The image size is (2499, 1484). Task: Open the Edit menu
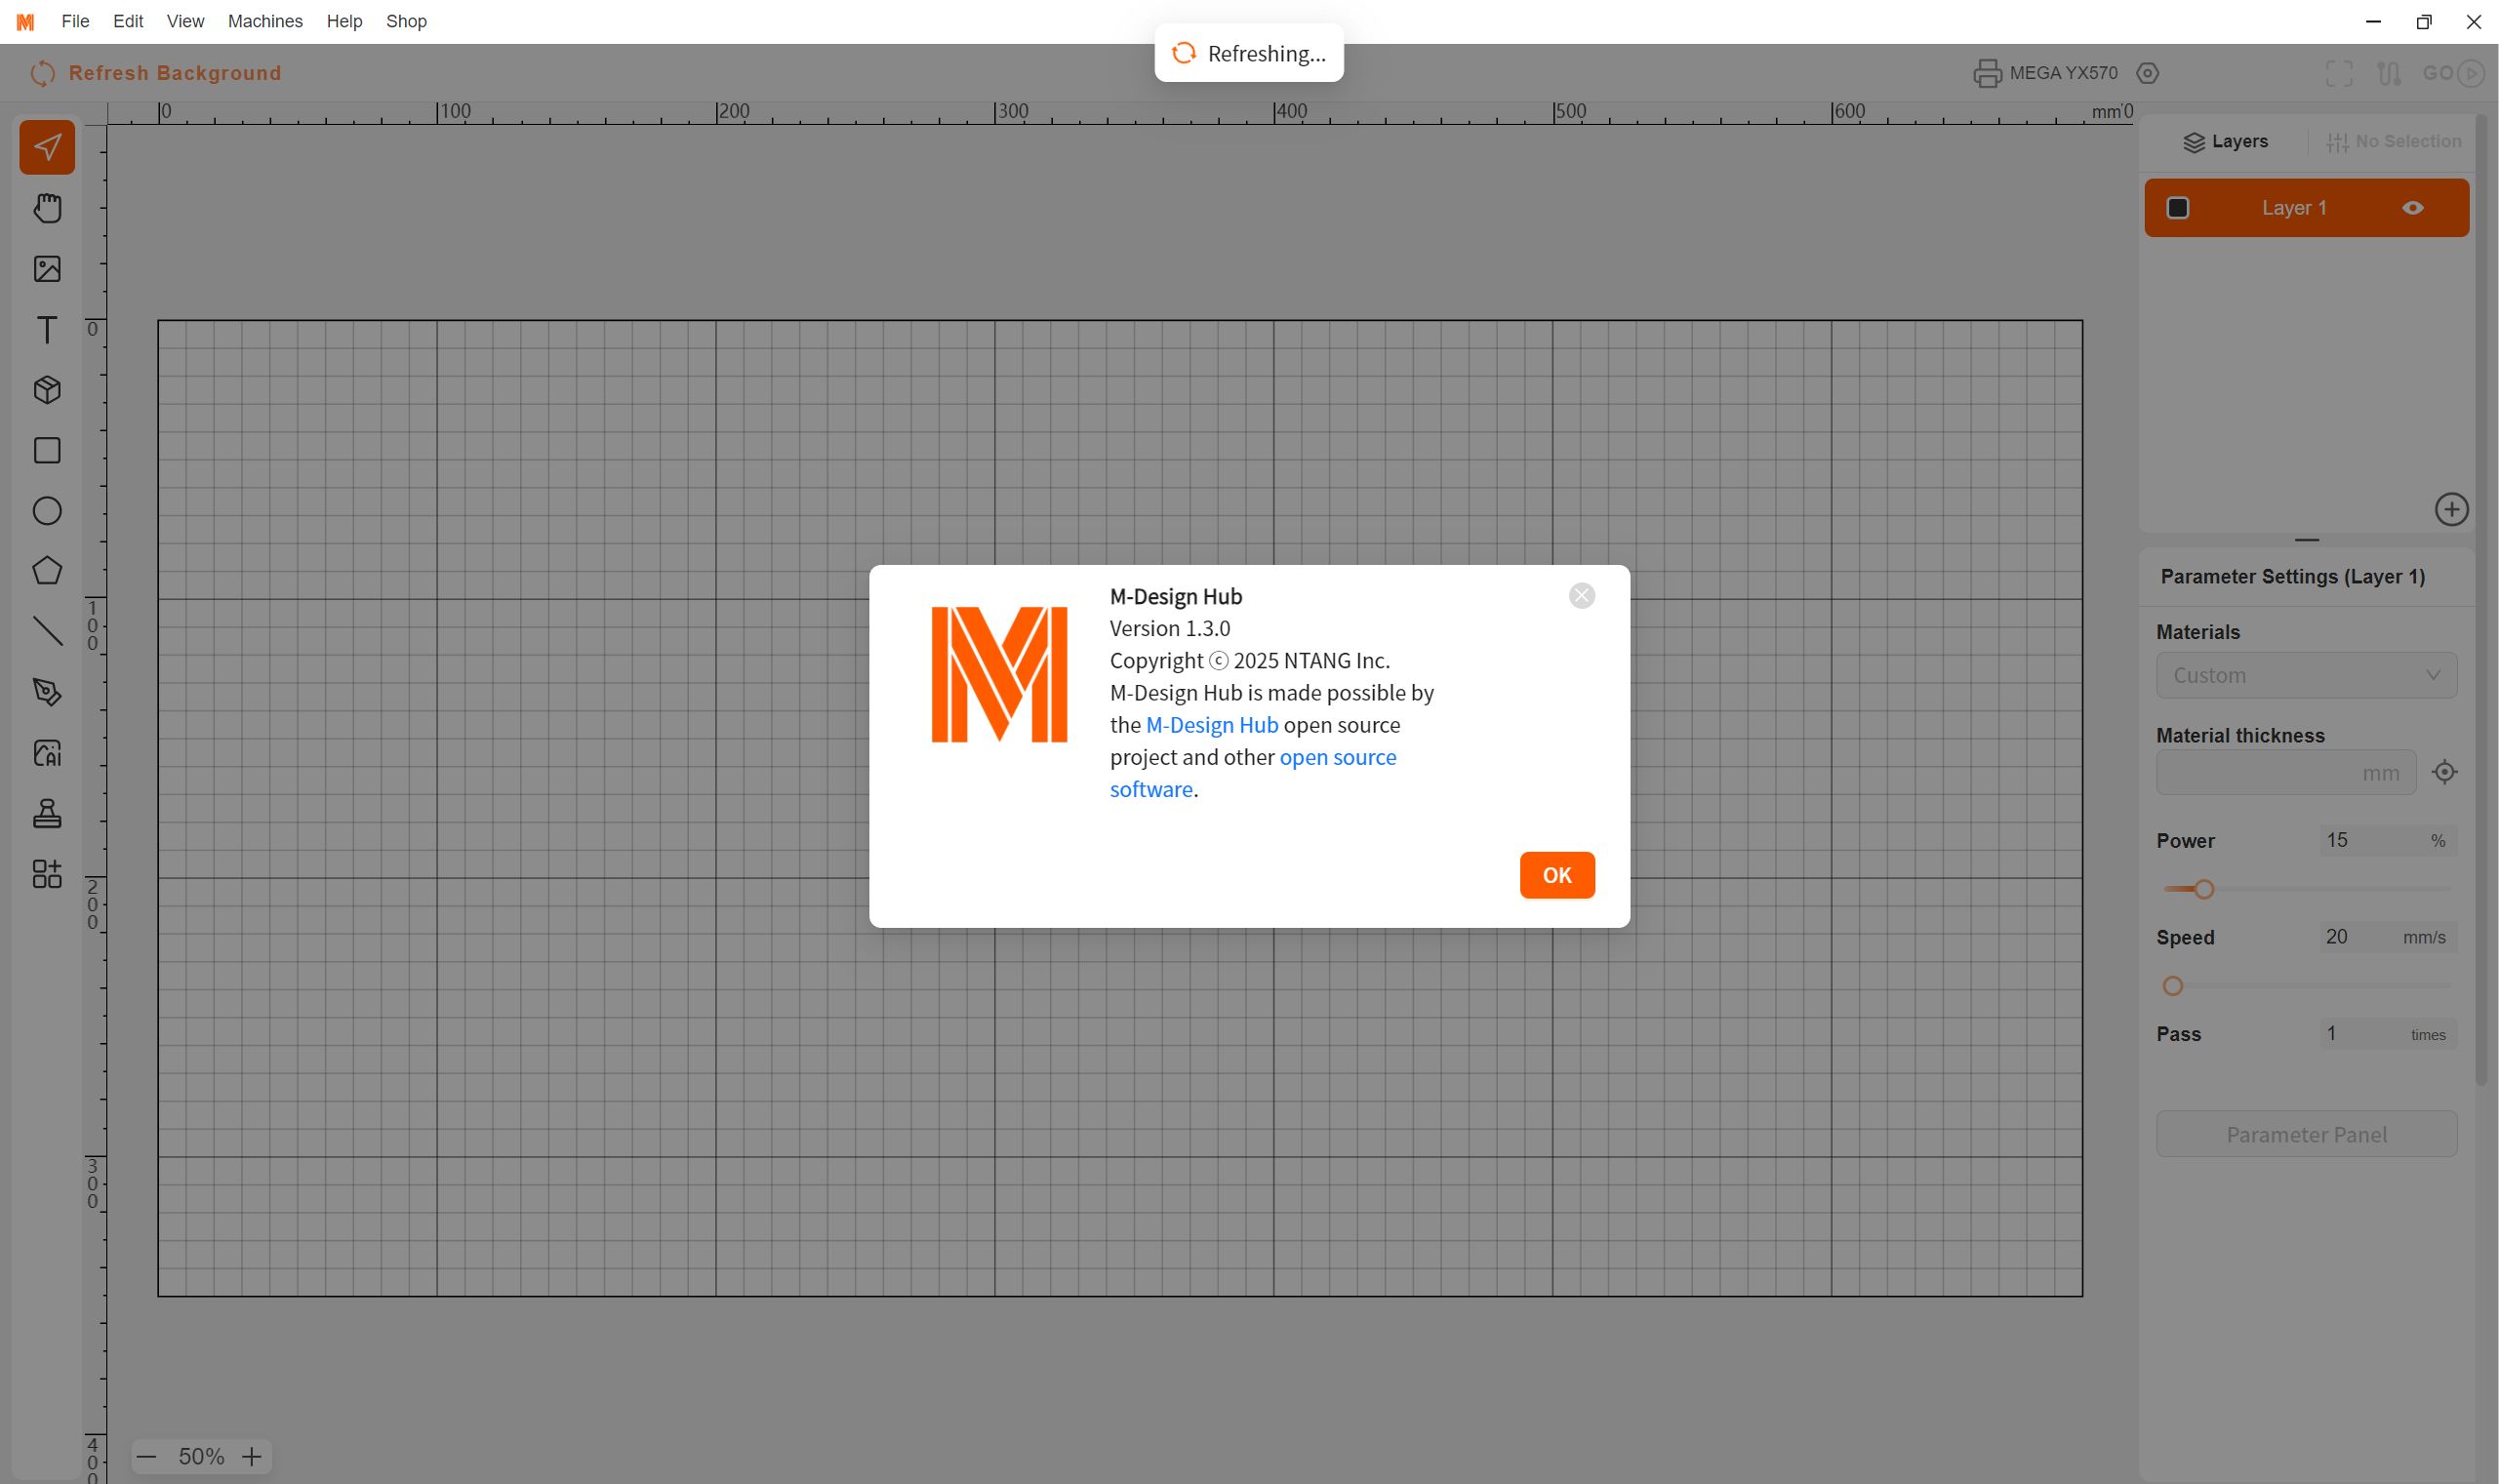point(128,21)
